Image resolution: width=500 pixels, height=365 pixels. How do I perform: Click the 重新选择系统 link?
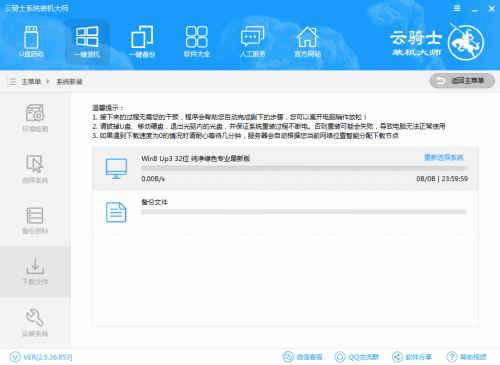tap(444, 157)
